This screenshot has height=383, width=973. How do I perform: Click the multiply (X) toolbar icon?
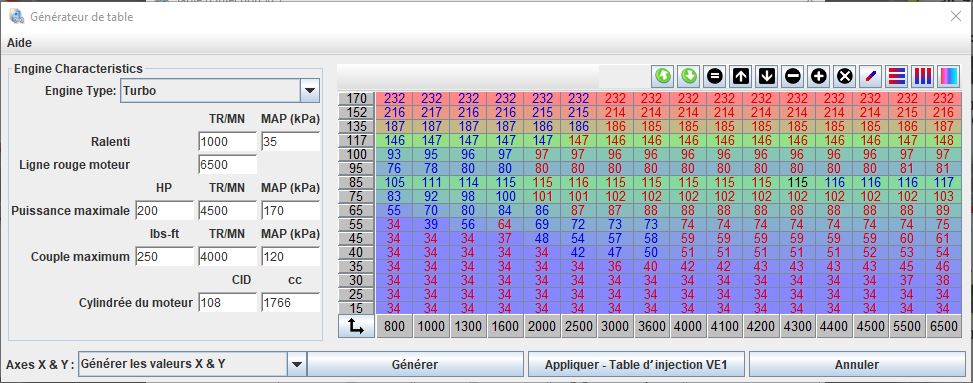[845, 76]
